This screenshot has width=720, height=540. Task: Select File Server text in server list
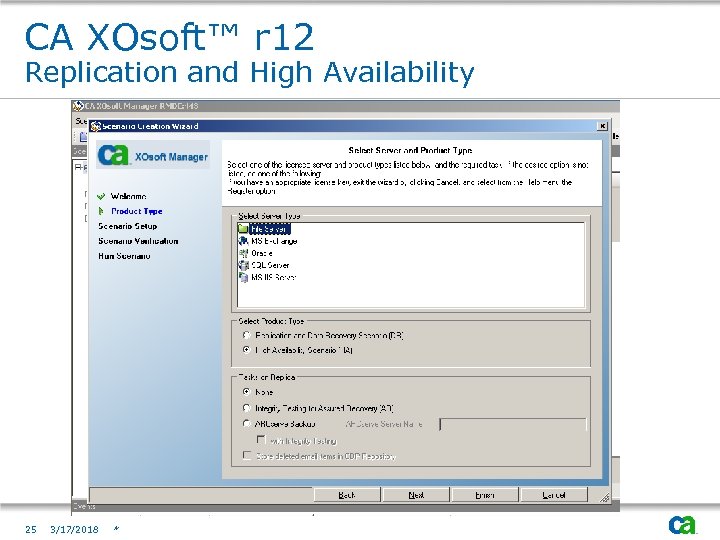[x=270, y=229]
